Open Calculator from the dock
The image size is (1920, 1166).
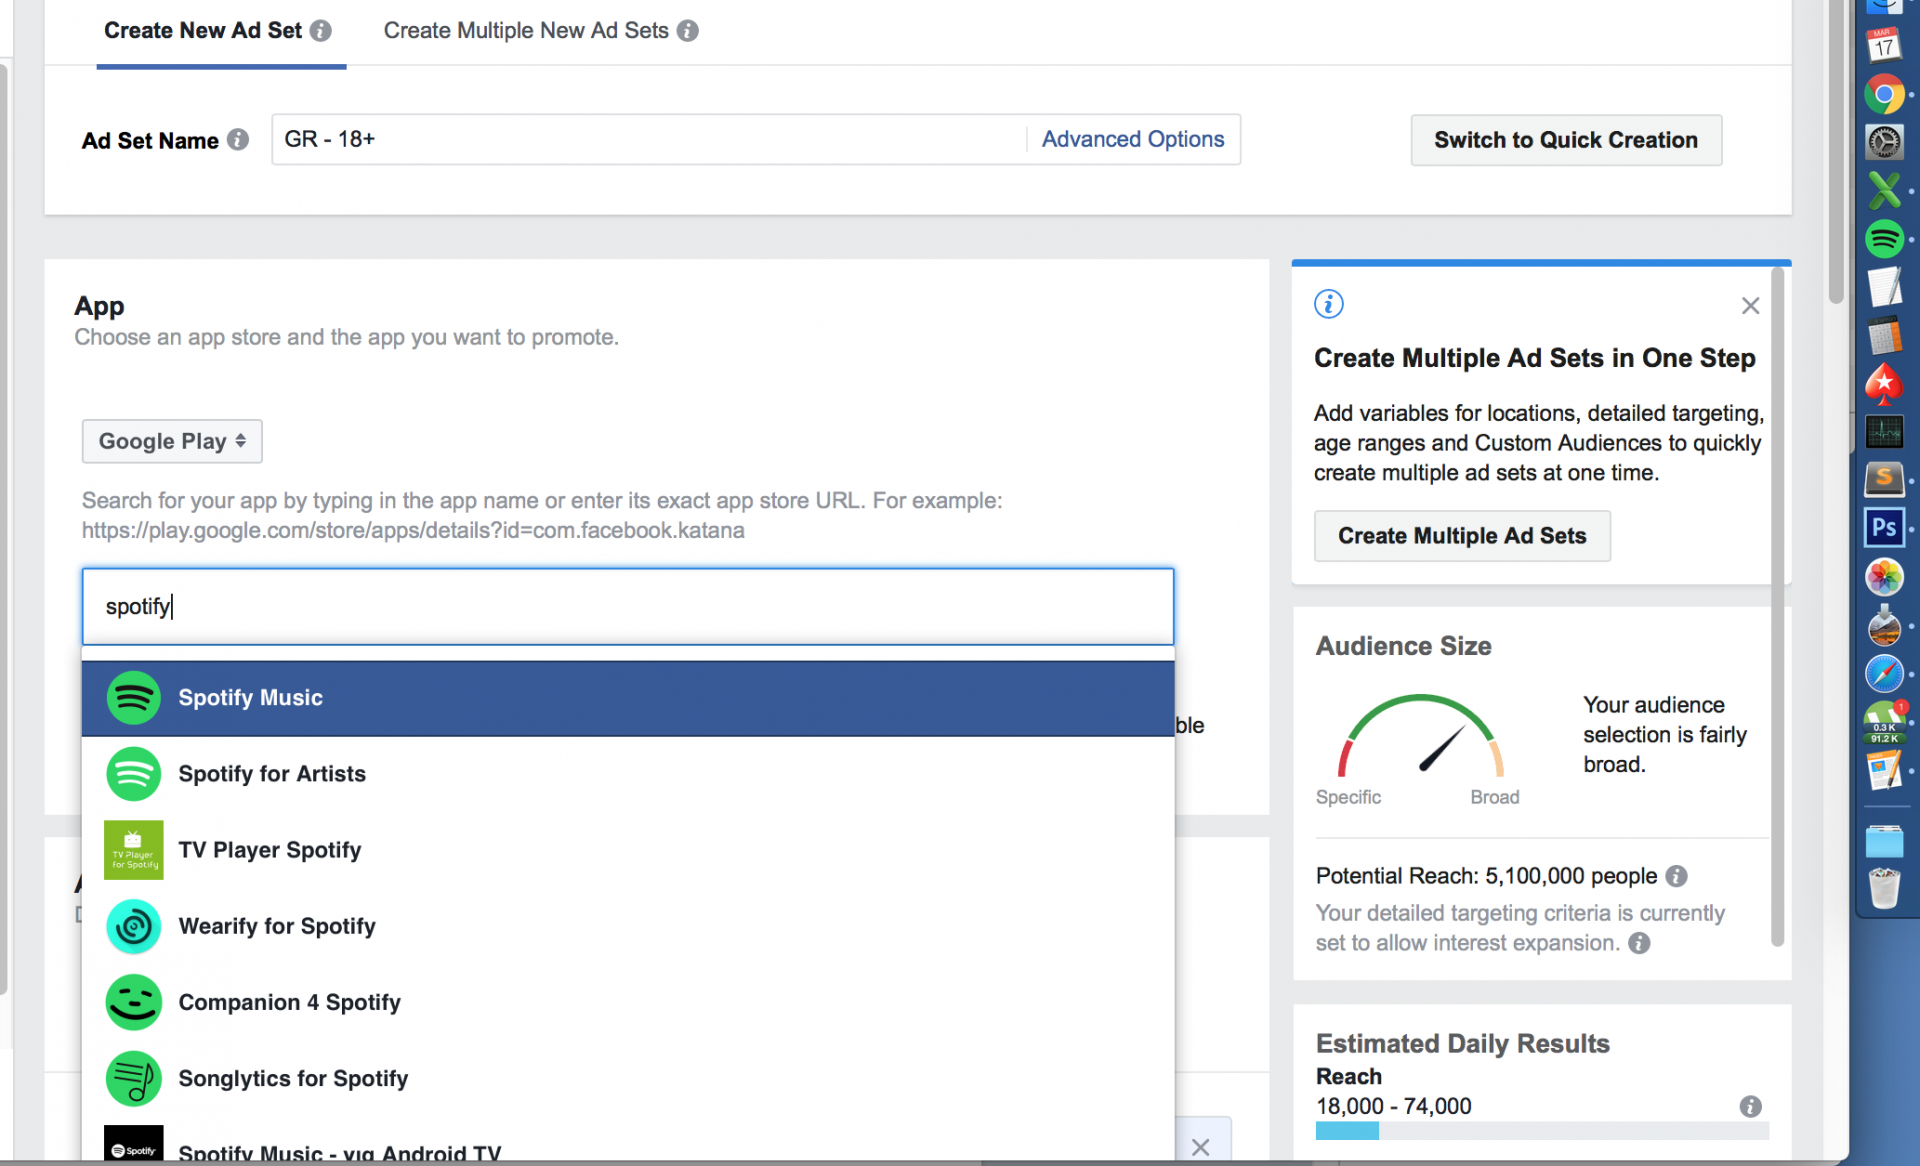click(1884, 336)
